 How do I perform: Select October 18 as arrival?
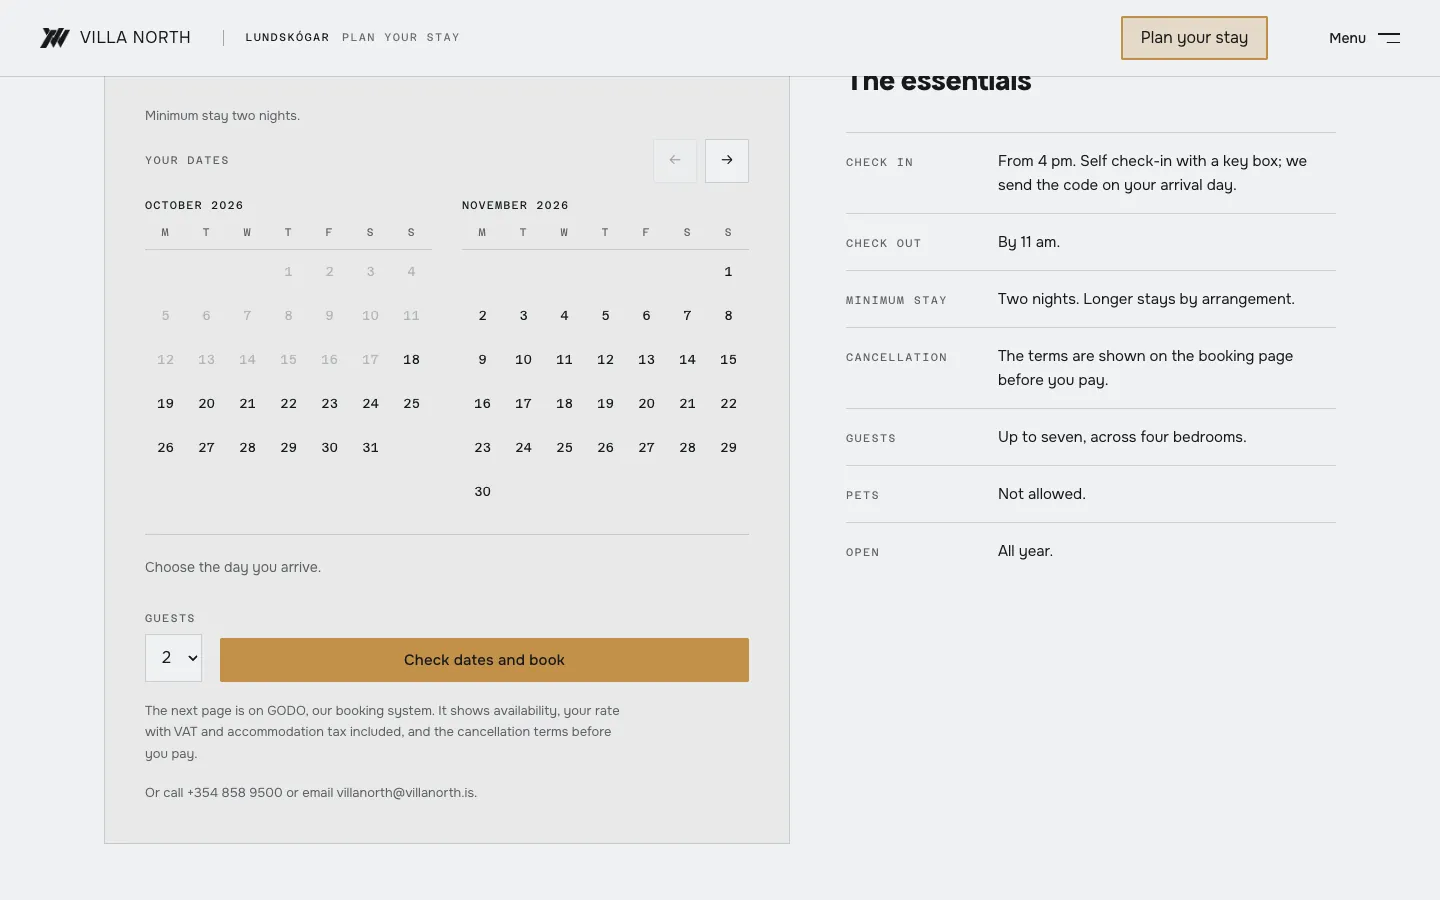point(411,360)
